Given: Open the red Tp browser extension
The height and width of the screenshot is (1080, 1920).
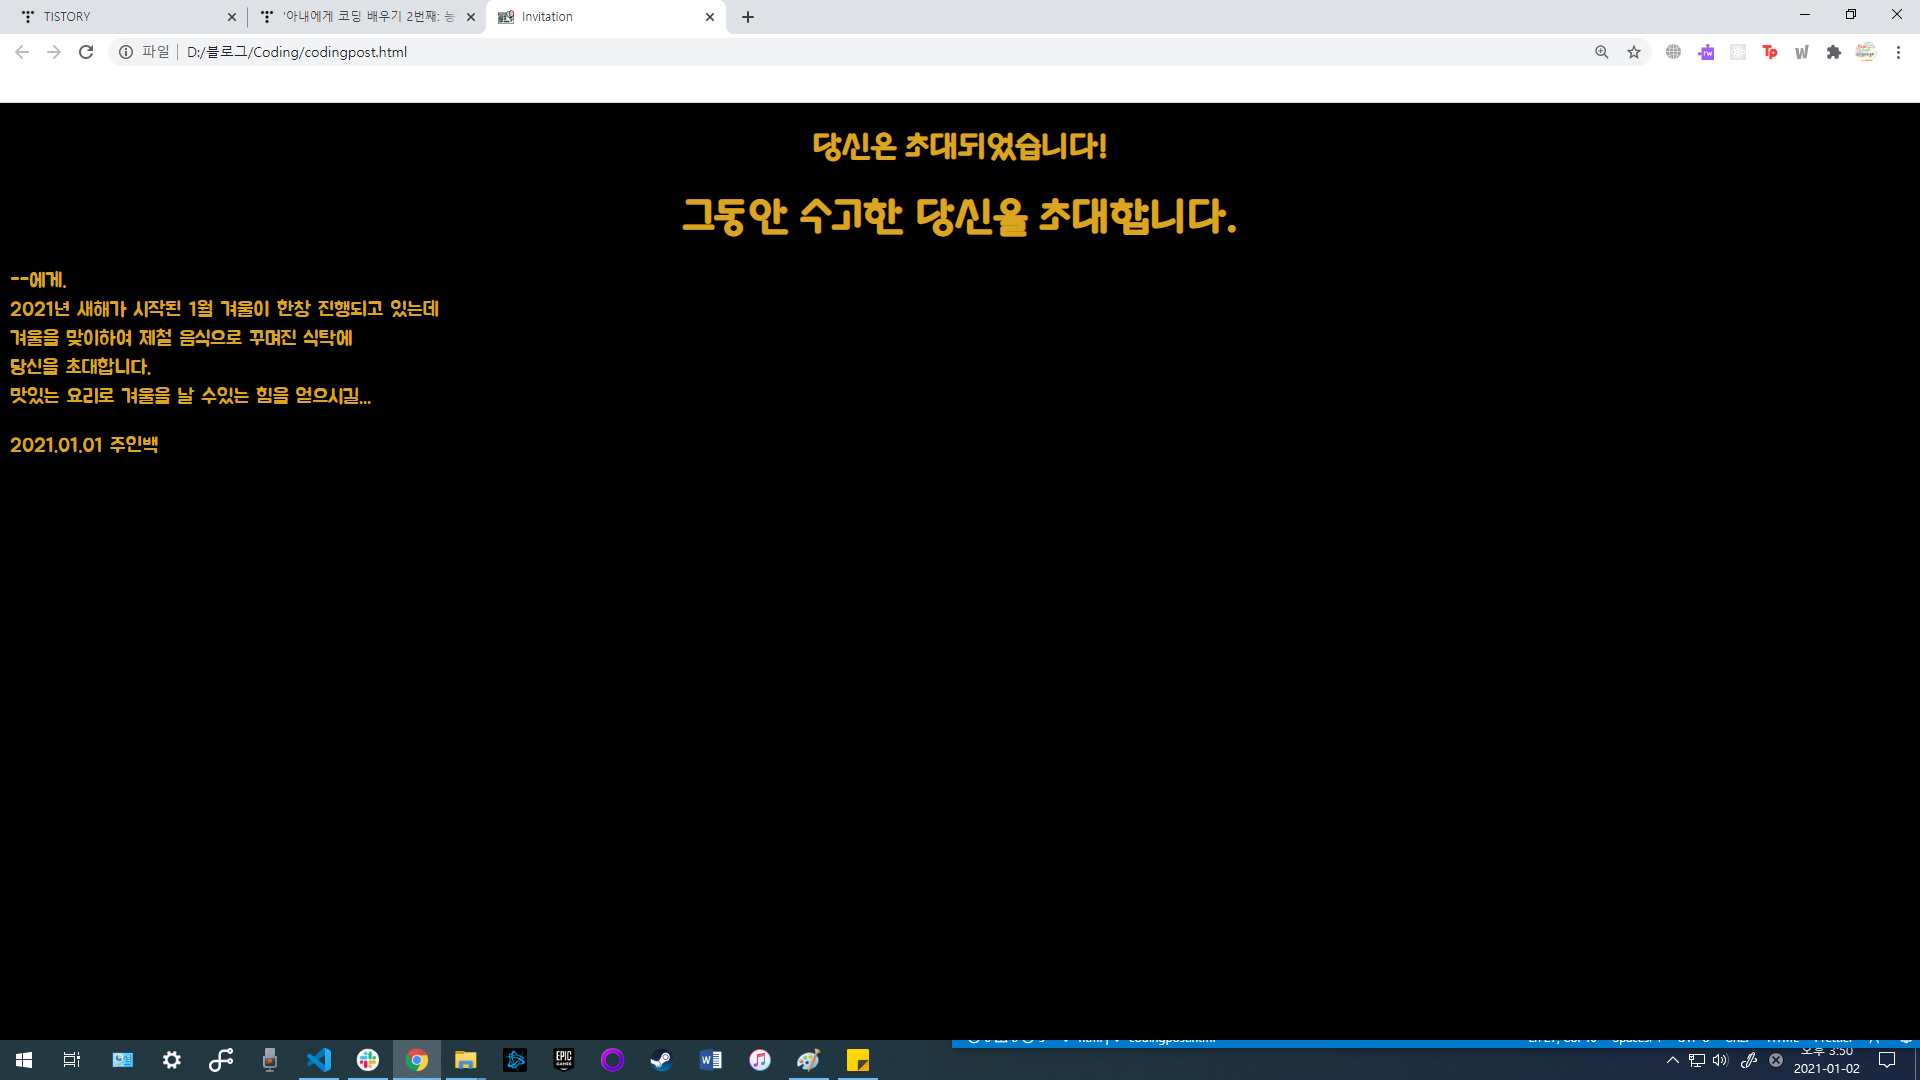Looking at the screenshot, I should coord(1769,52).
